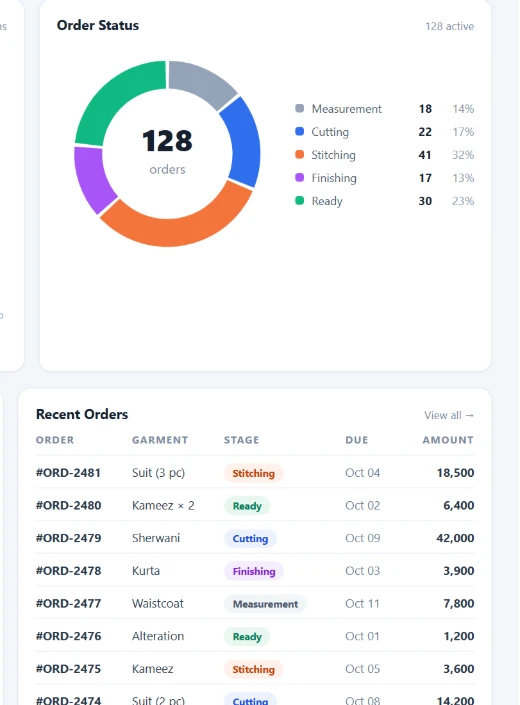Click the Oct 04 due date
Image resolution: width=520 pixels, height=705 pixels.
(363, 473)
